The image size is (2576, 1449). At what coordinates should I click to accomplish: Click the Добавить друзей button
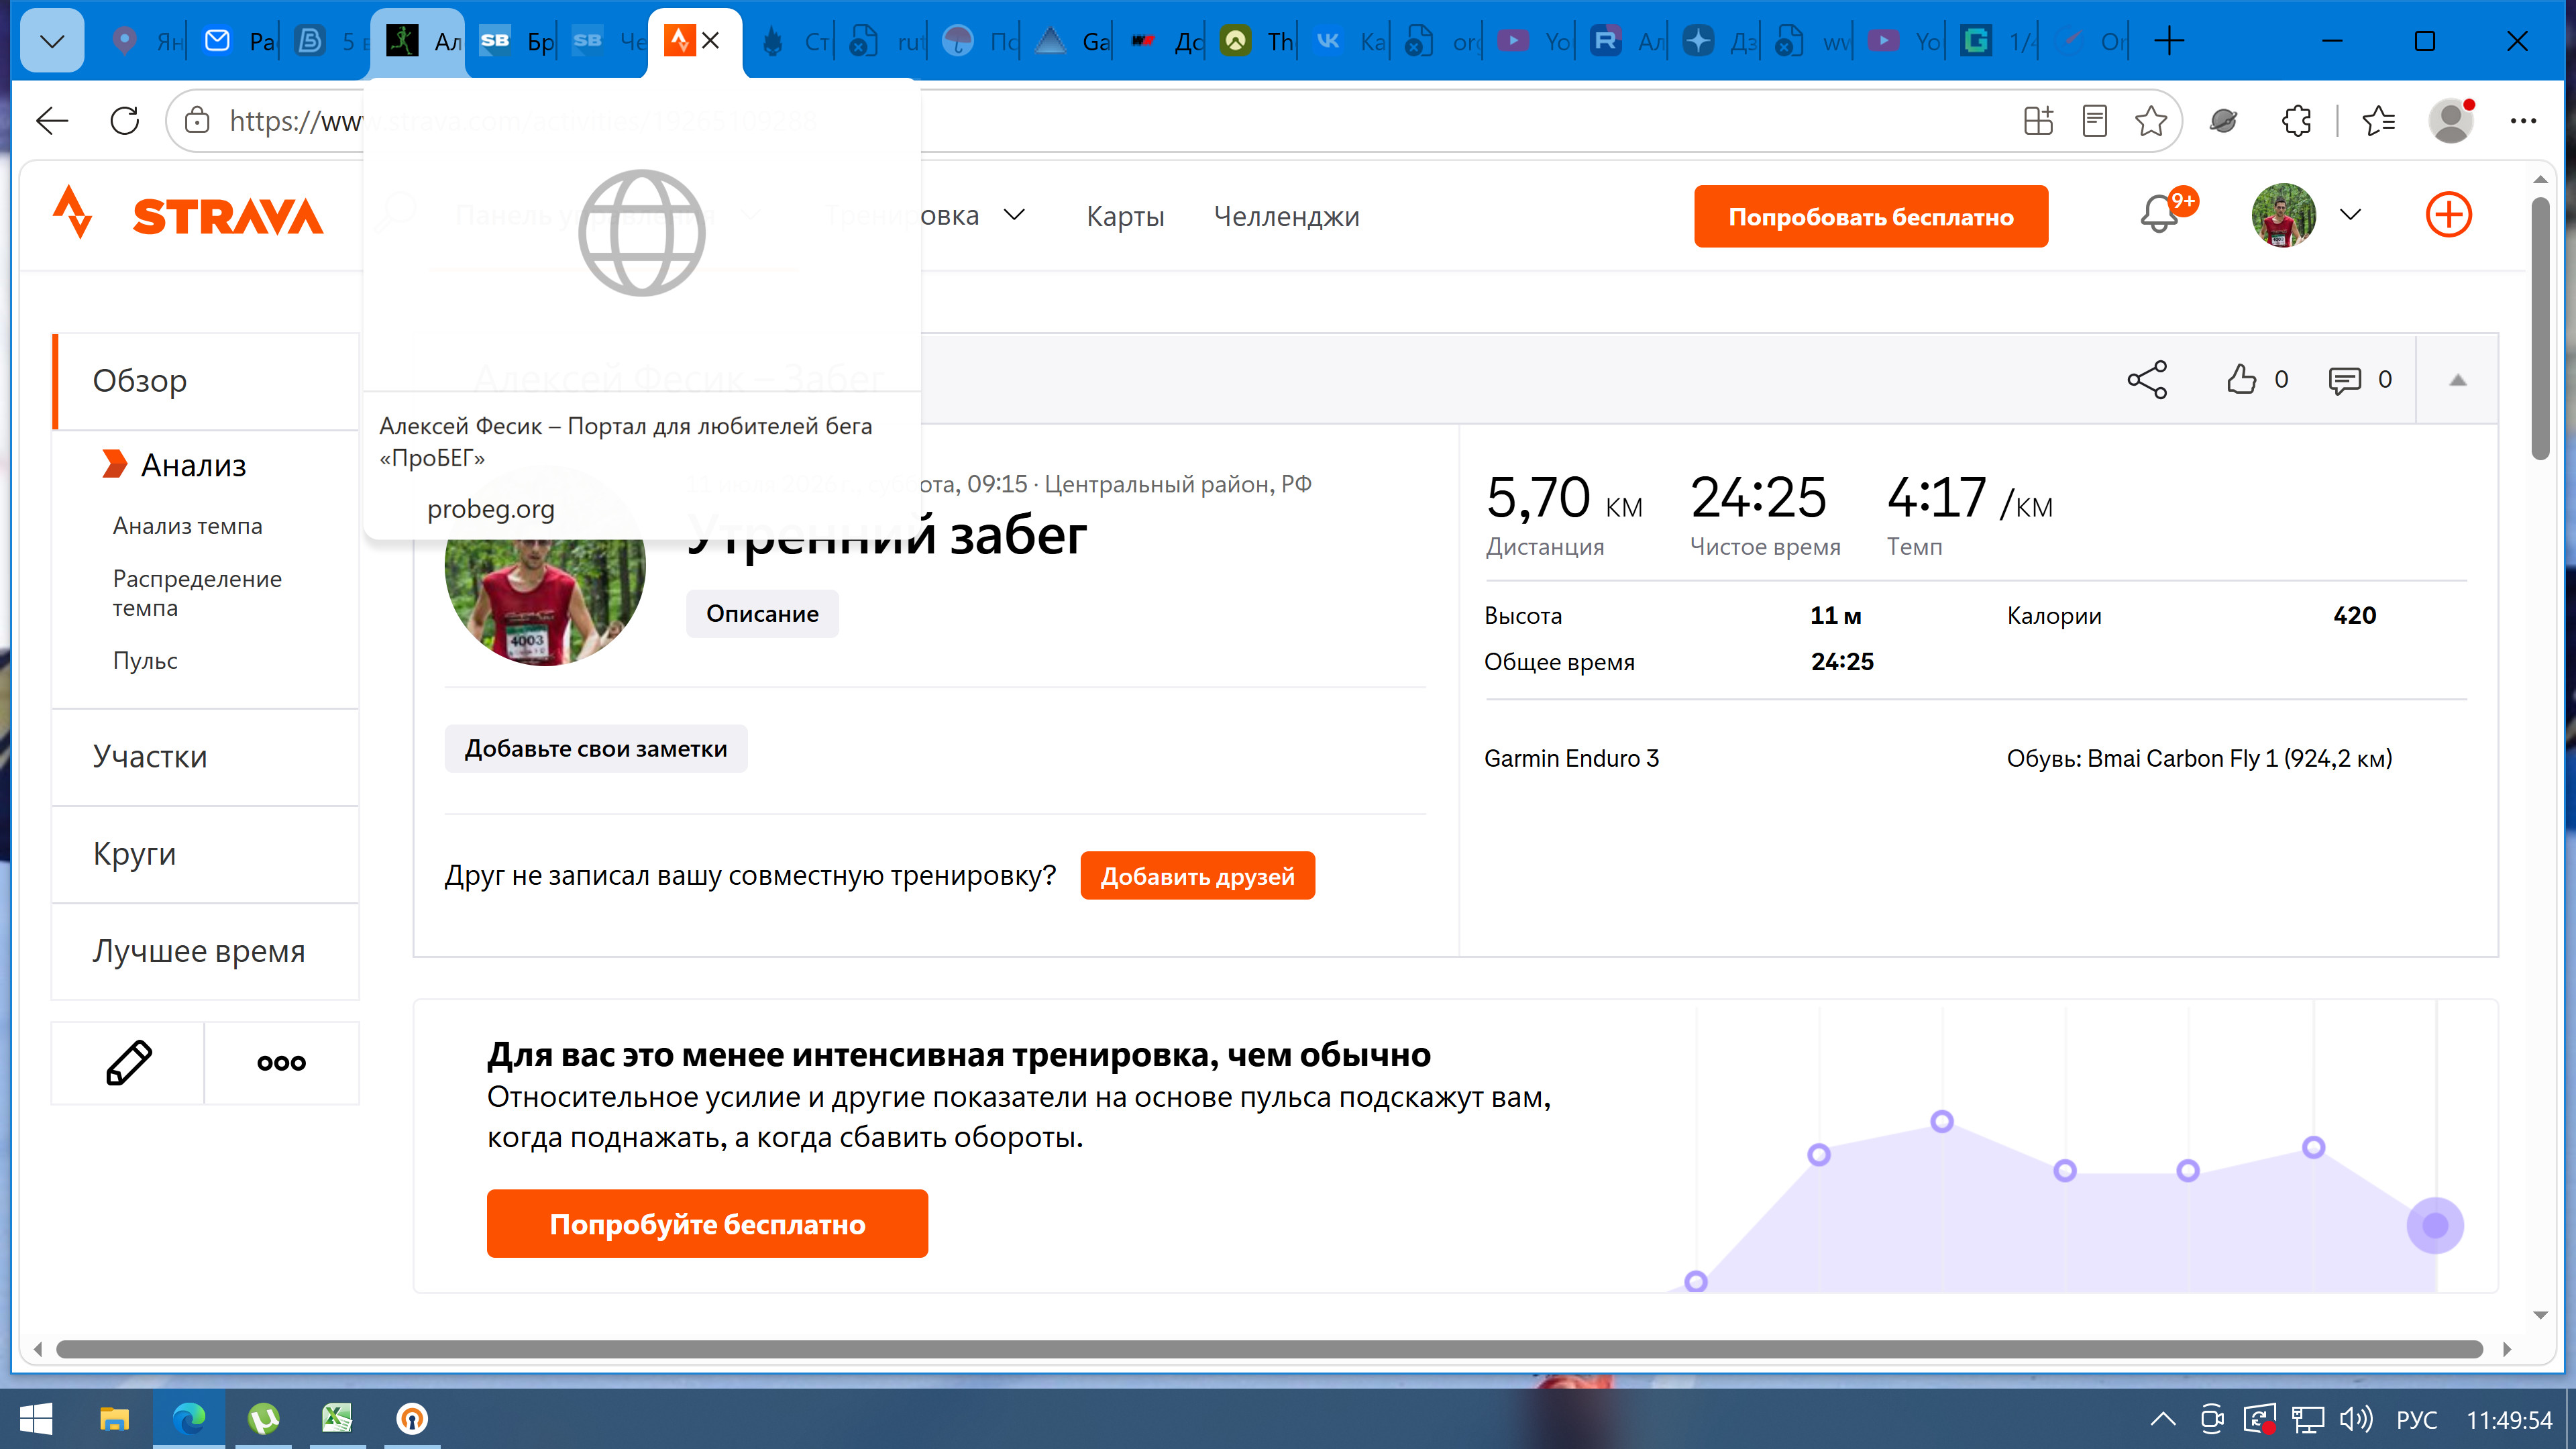(1198, 876)
